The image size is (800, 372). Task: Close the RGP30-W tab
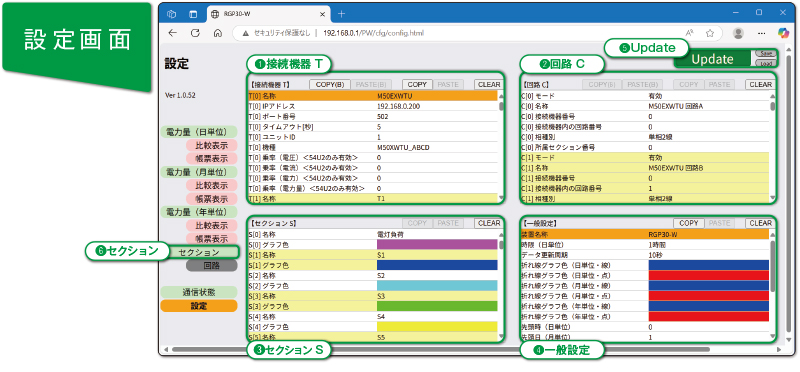[x=323, y=14]
